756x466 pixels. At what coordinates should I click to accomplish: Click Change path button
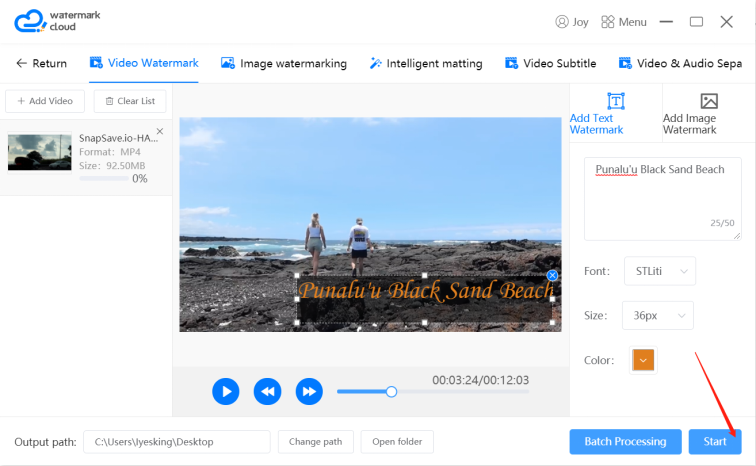click(x=316, y=442)
